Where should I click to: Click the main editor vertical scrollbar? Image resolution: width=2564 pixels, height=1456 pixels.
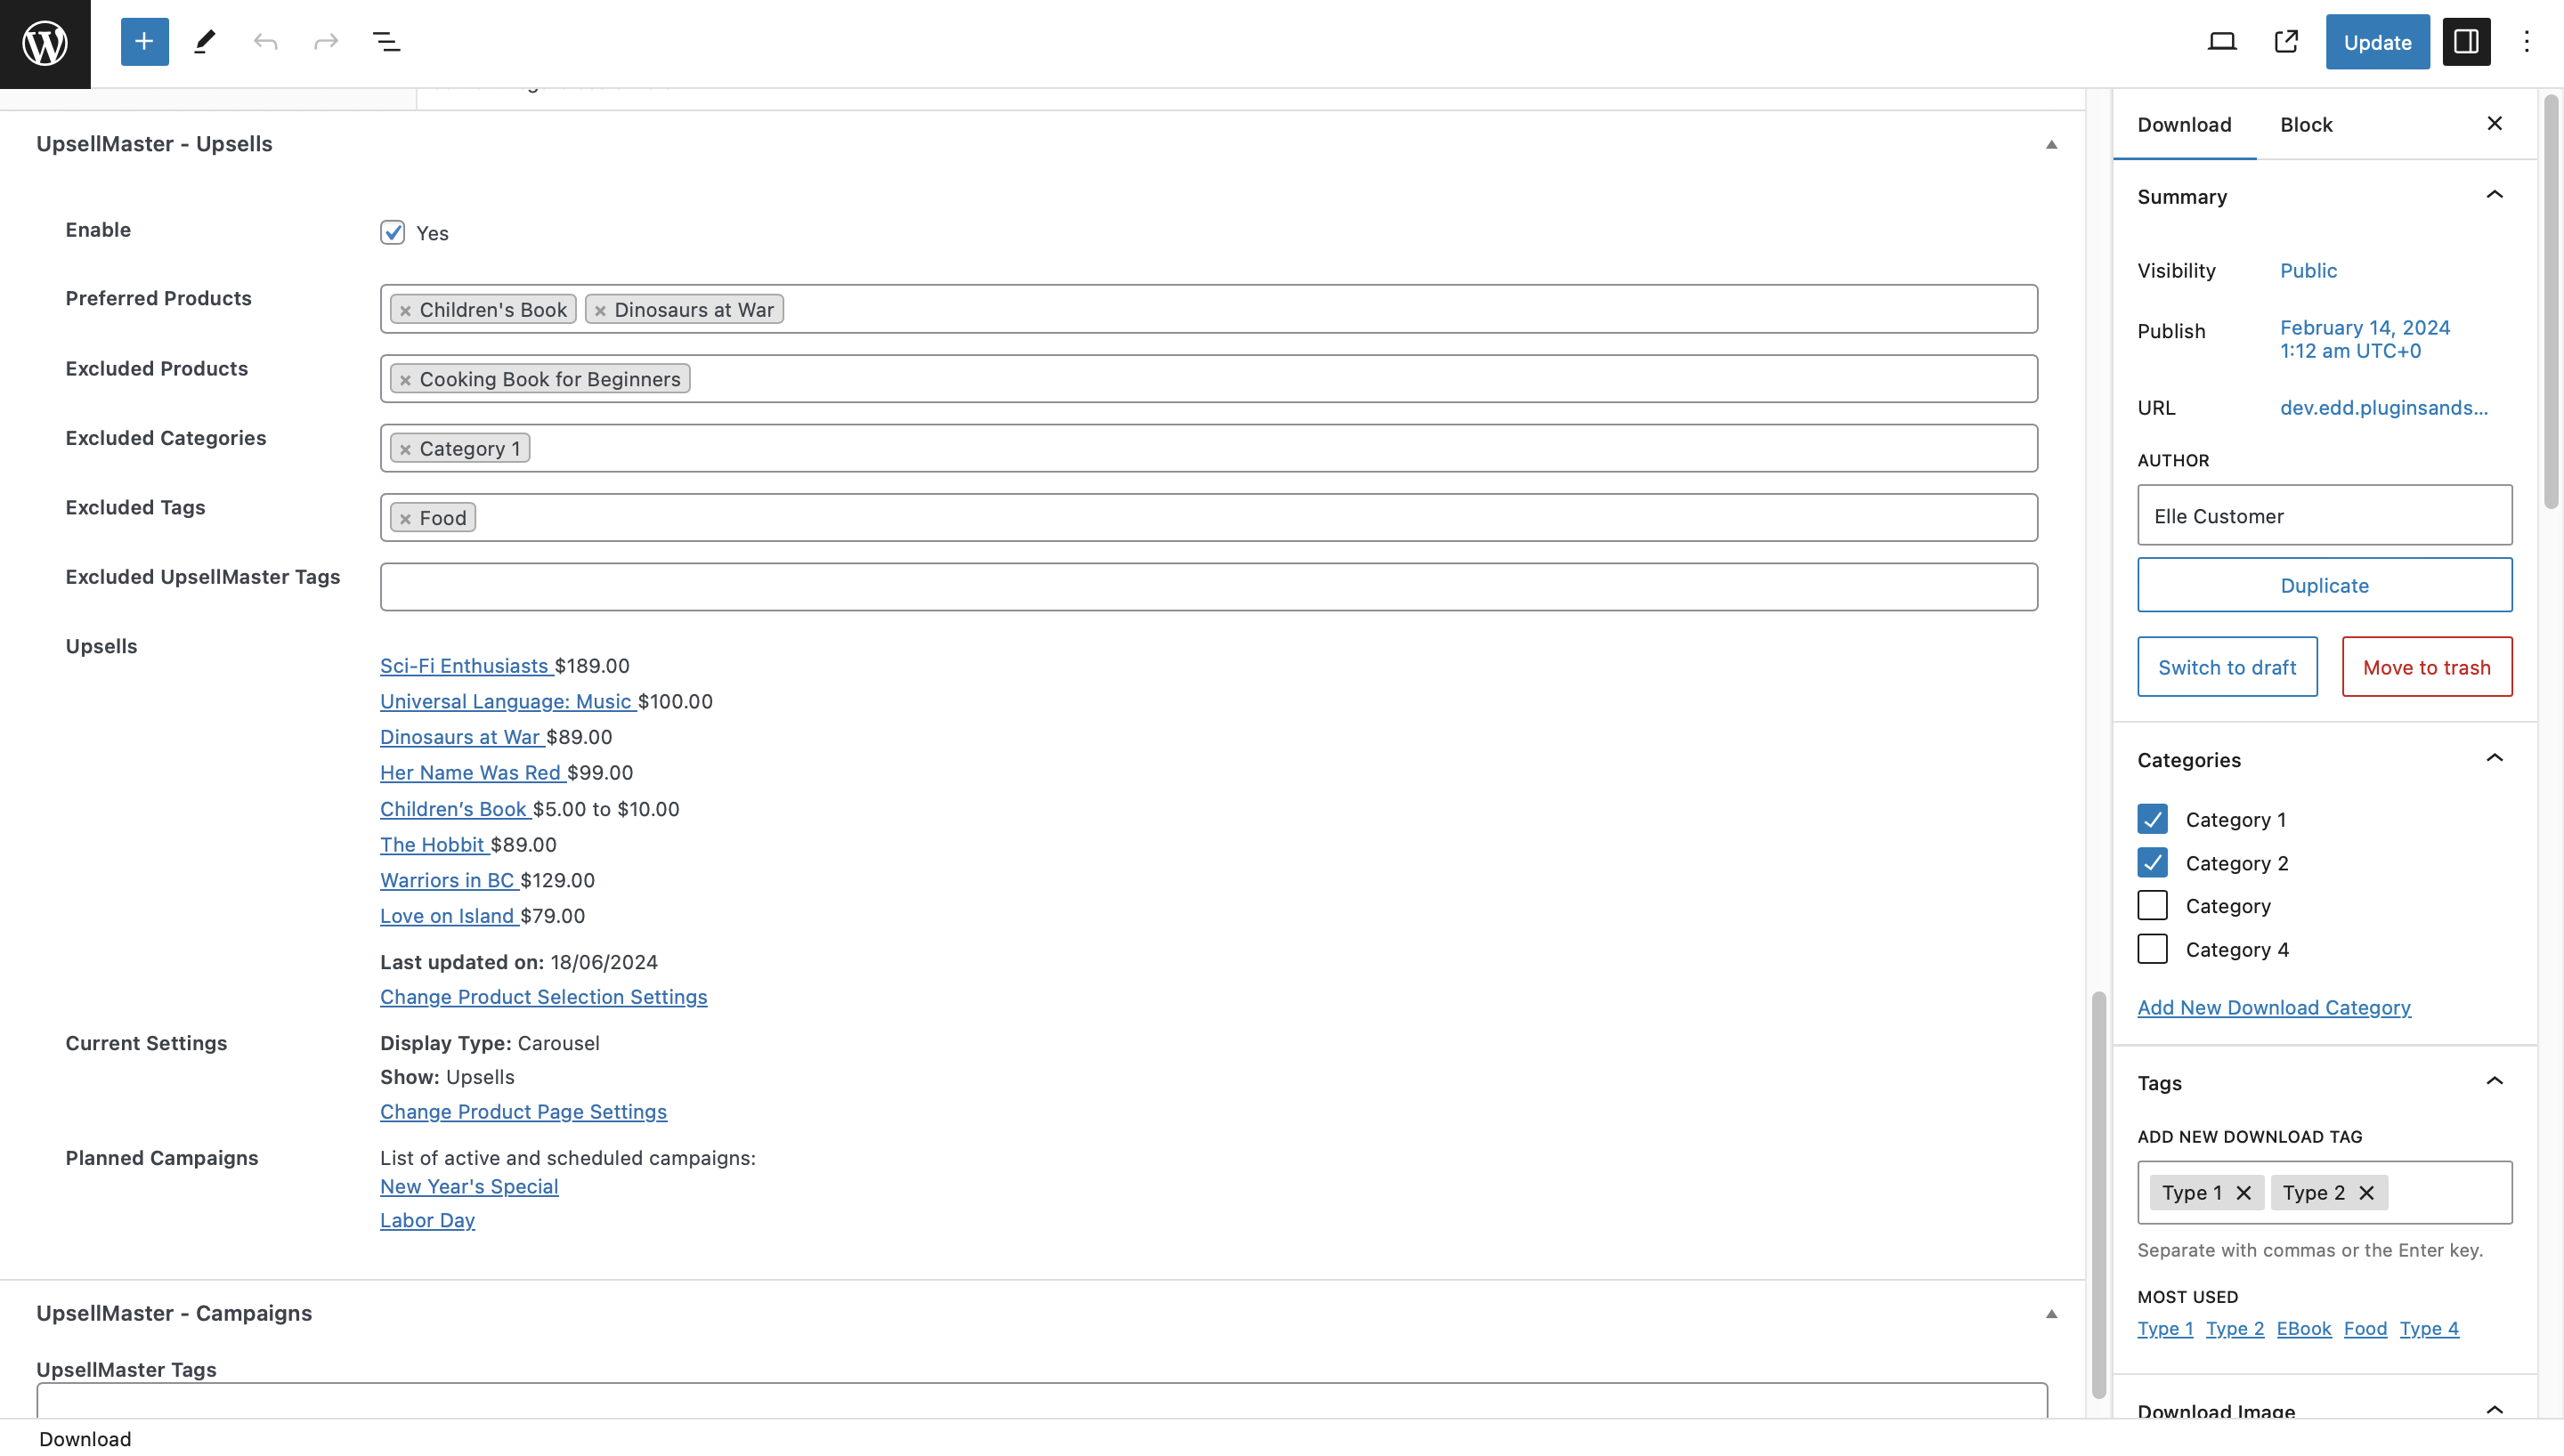[2098, 1195]
